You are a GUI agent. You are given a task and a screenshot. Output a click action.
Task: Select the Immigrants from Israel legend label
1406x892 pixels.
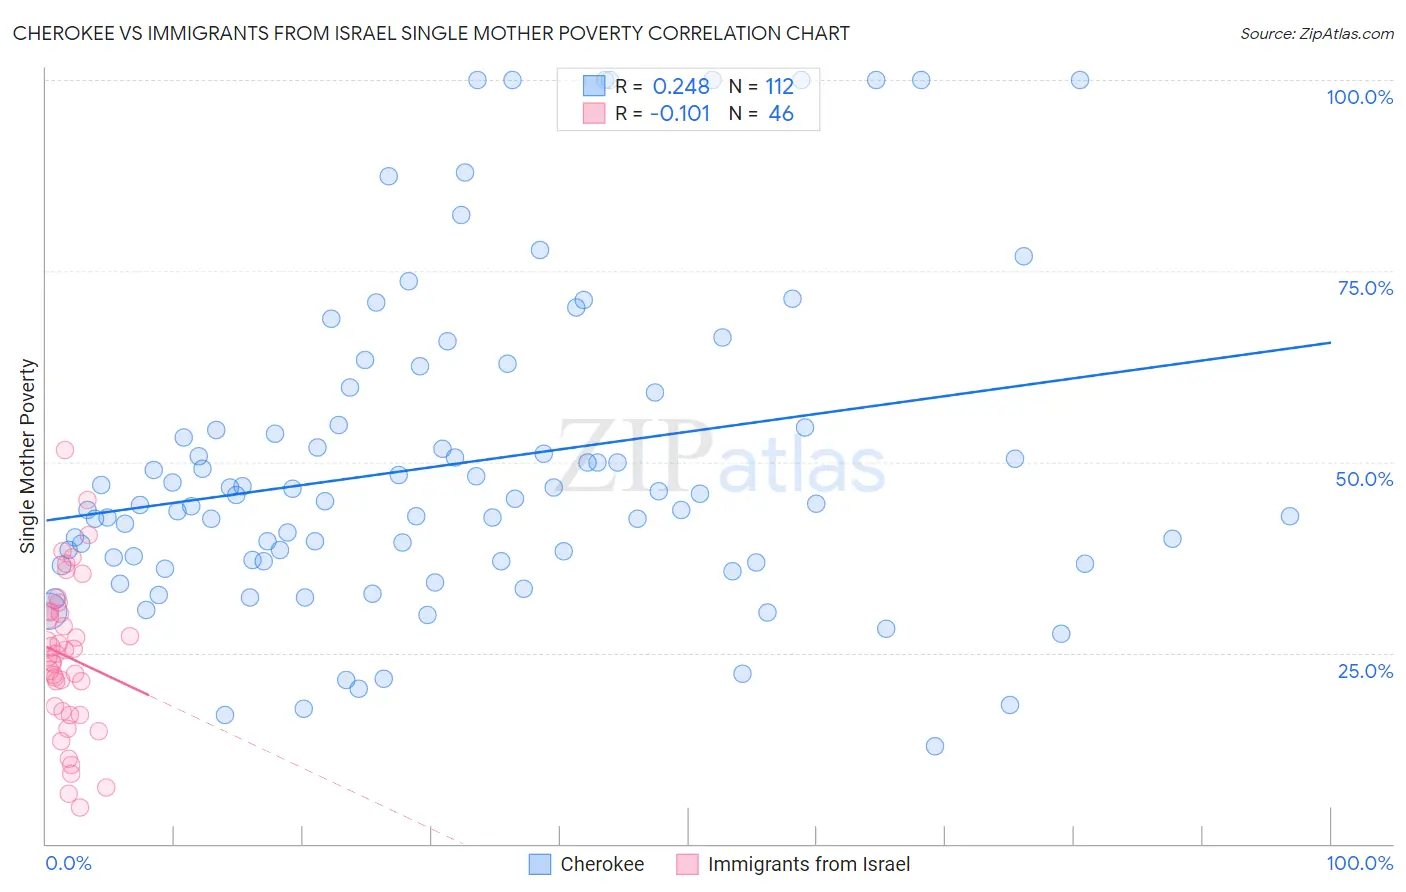click(809, 864)
